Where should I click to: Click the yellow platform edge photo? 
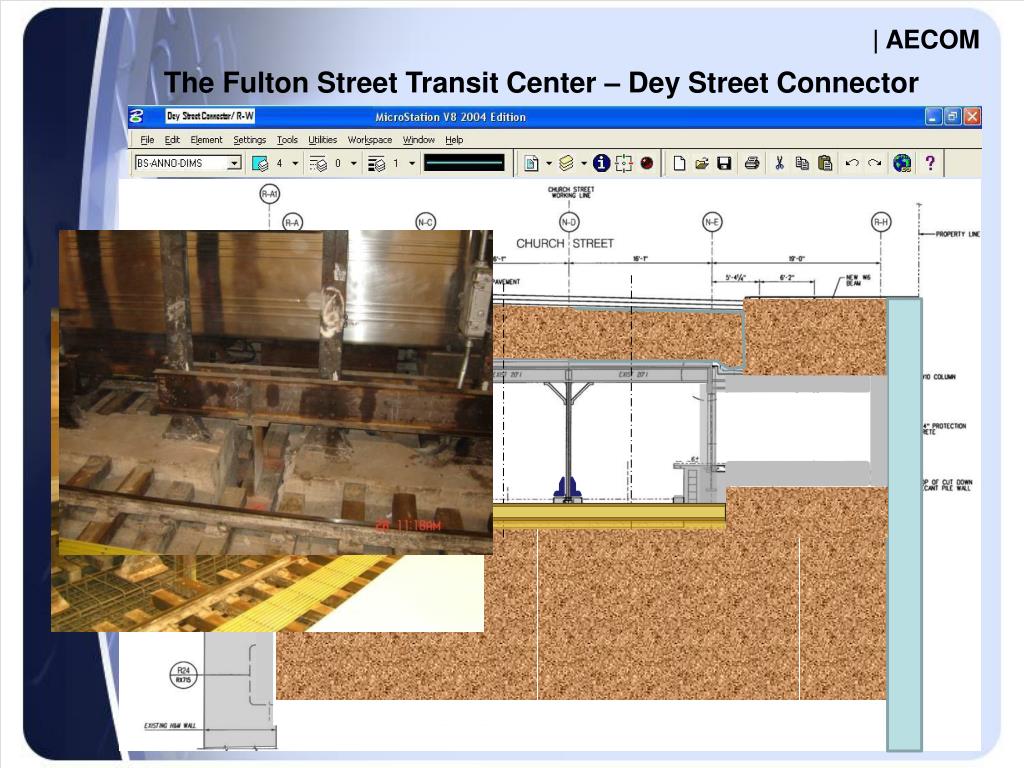tap(267, 594)
